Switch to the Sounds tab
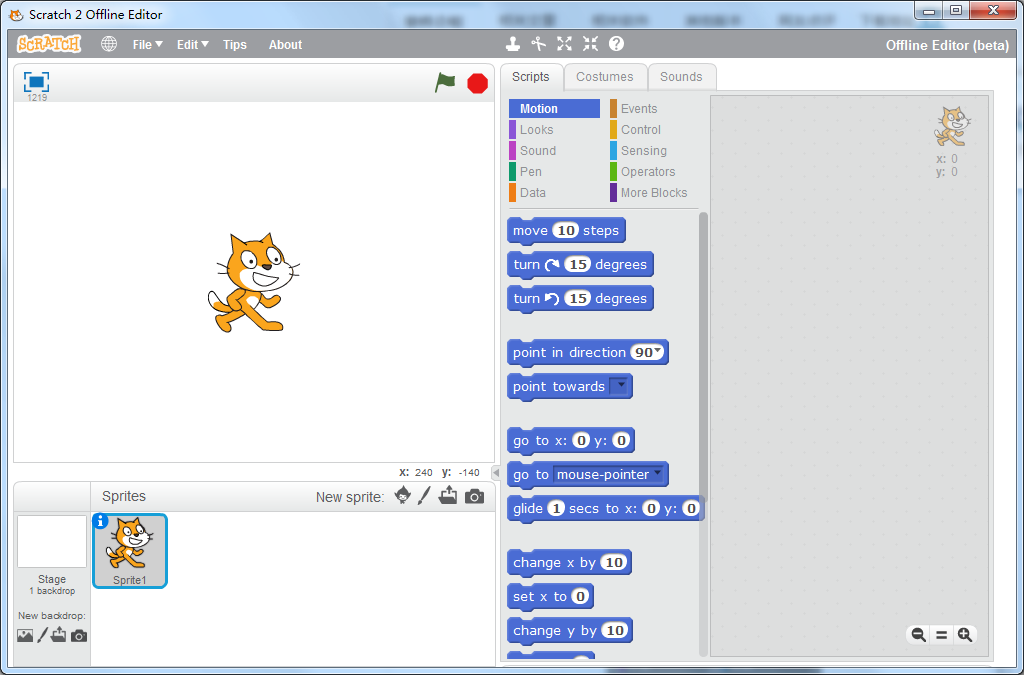This screenshot has height=675, width=1024. (x=681, y=76)
